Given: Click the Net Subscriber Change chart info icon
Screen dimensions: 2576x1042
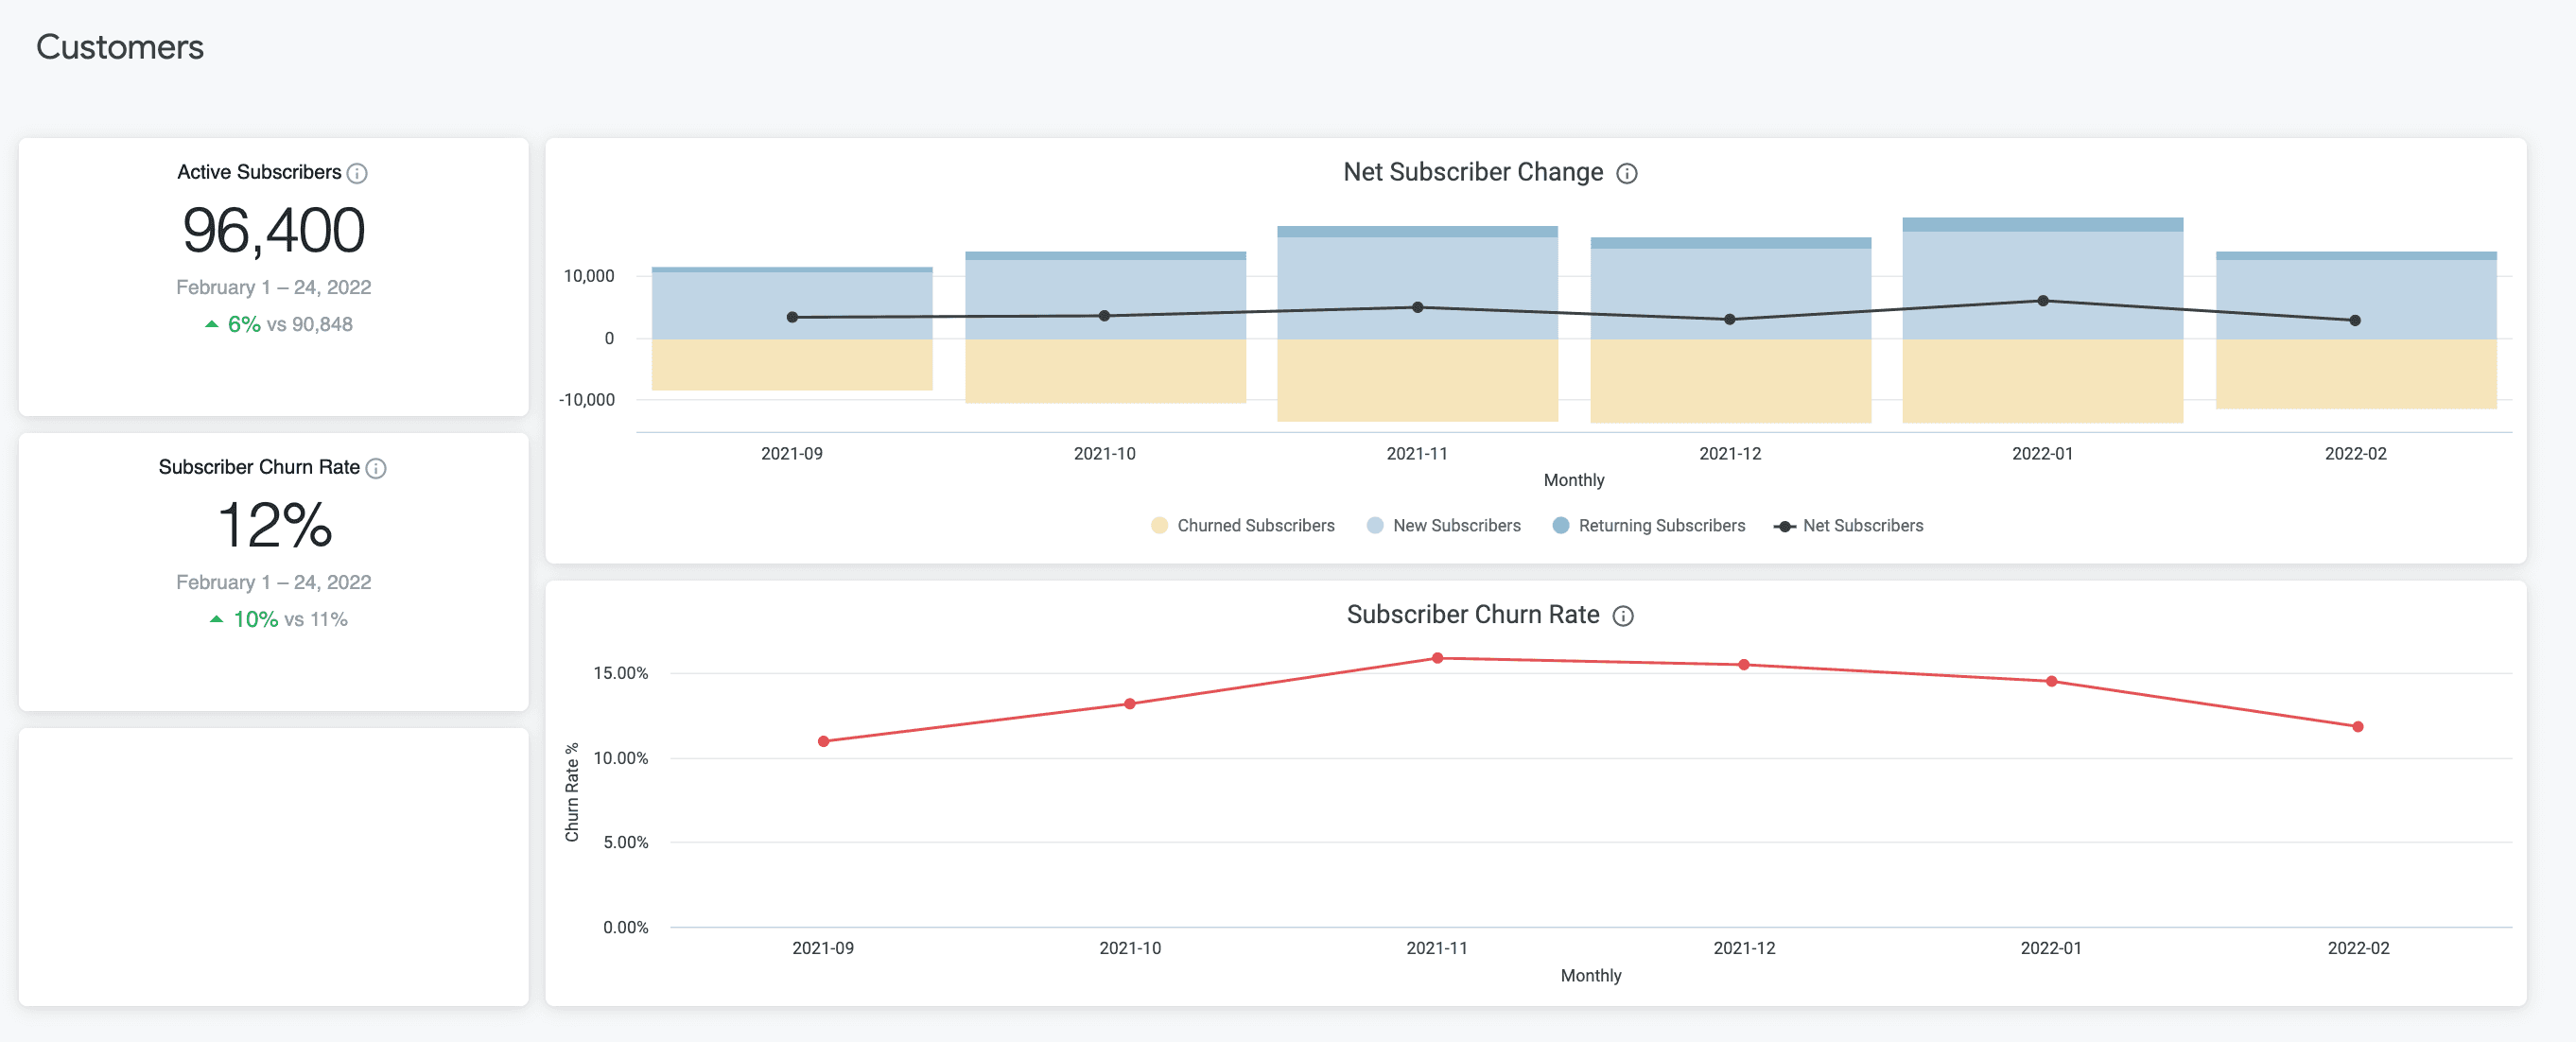Looking at the screenshot, I should click(x=1627, y=173).
